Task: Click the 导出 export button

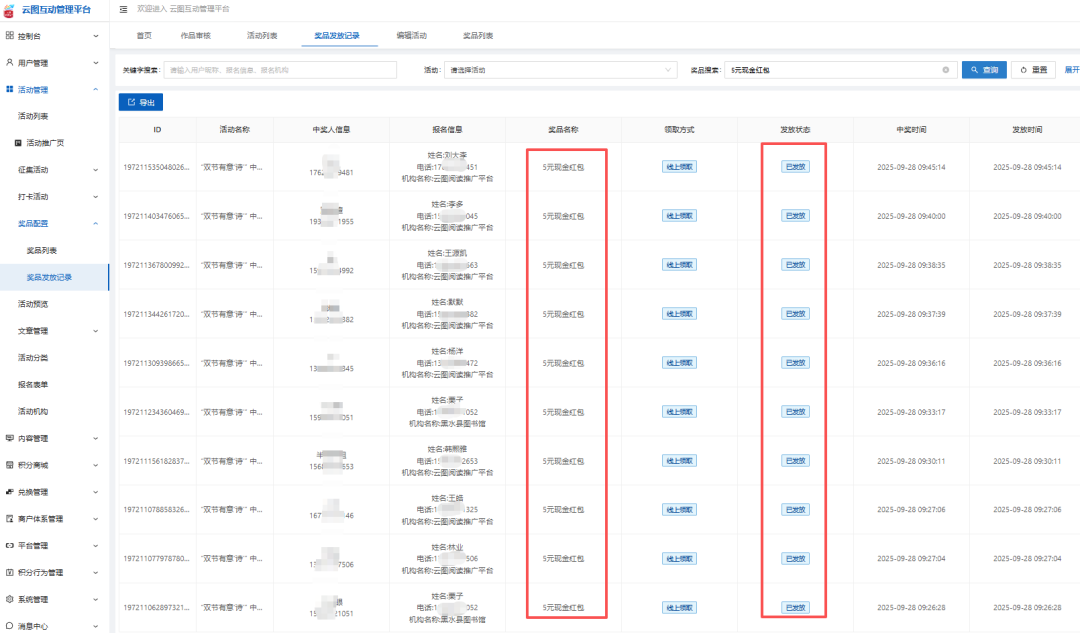Action: tap(141, 102)
